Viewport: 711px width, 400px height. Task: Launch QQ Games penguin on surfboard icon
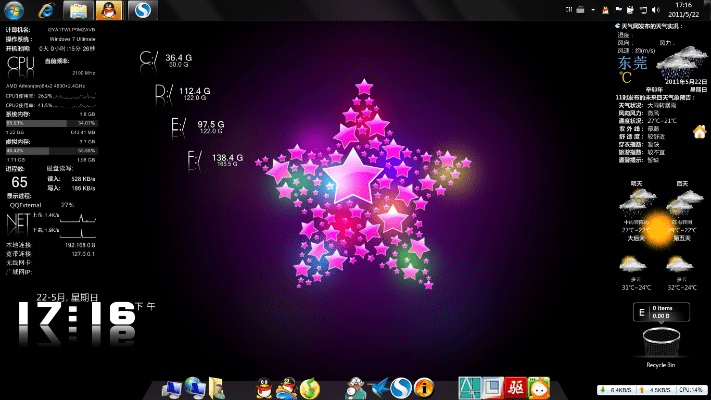click(287, 388)
